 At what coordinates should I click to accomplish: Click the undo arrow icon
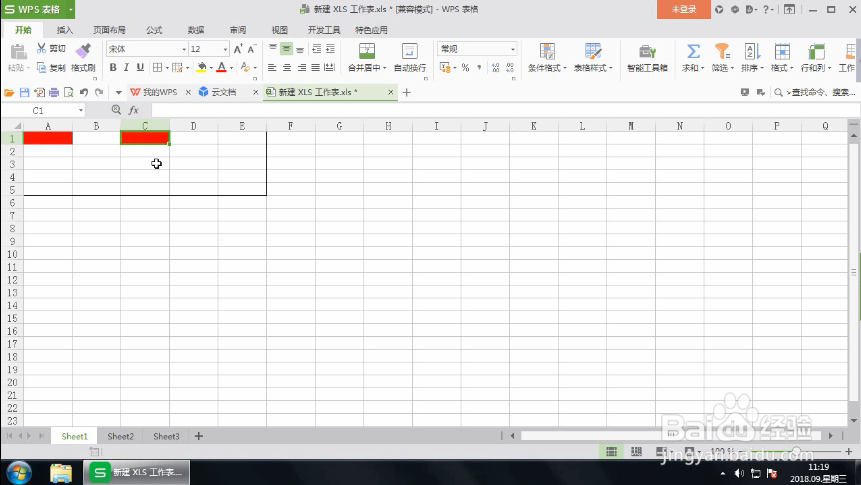pyautogui.click(x=83, y=92)
